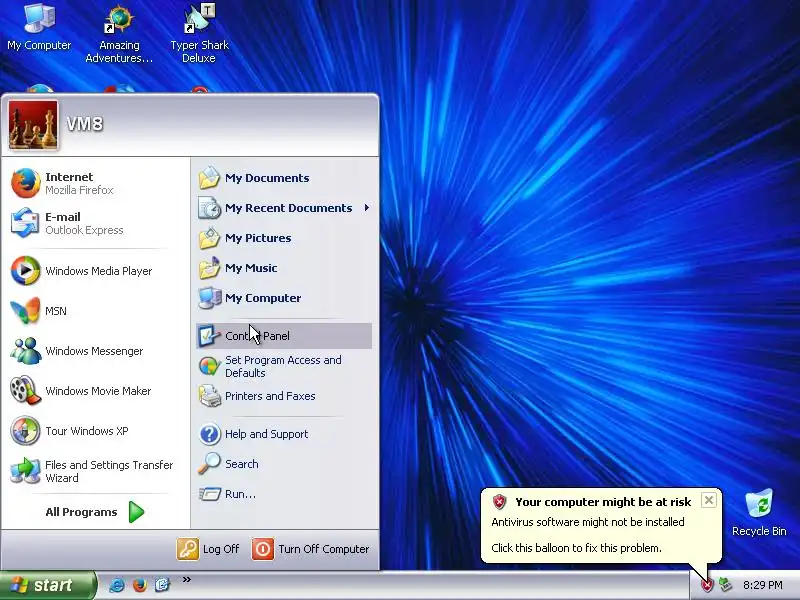Click the network connection tray icon
Screen dimensions: 800x600
click(x=725, y=585)
